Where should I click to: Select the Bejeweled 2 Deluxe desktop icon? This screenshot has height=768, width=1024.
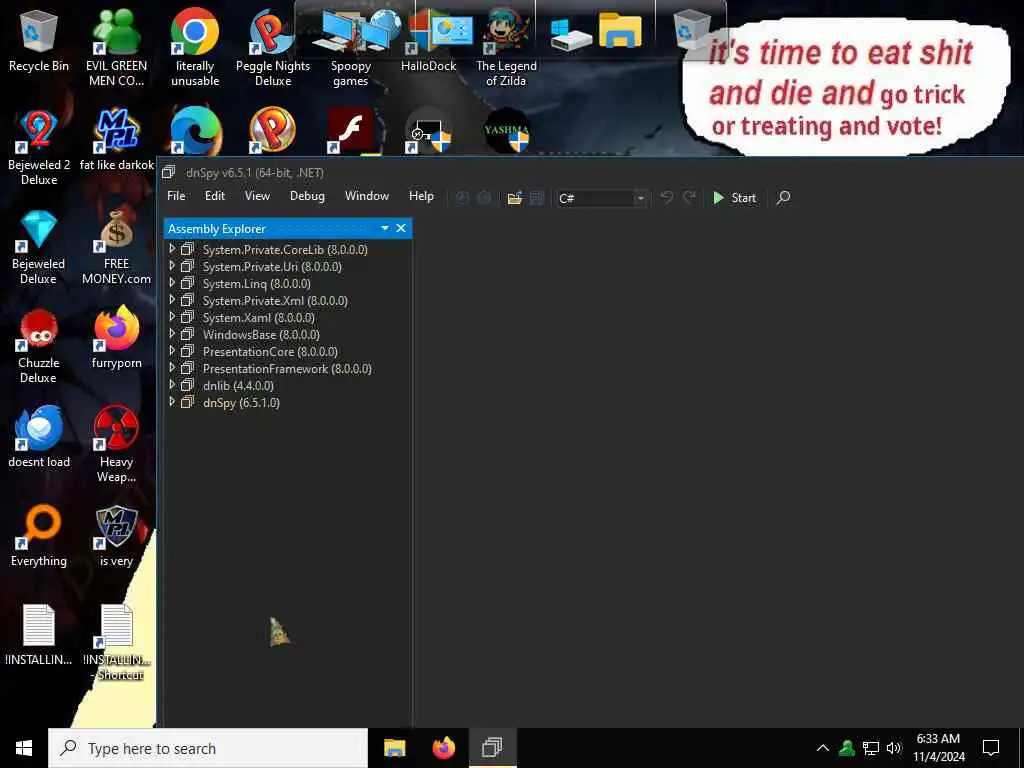click(39, 147)
